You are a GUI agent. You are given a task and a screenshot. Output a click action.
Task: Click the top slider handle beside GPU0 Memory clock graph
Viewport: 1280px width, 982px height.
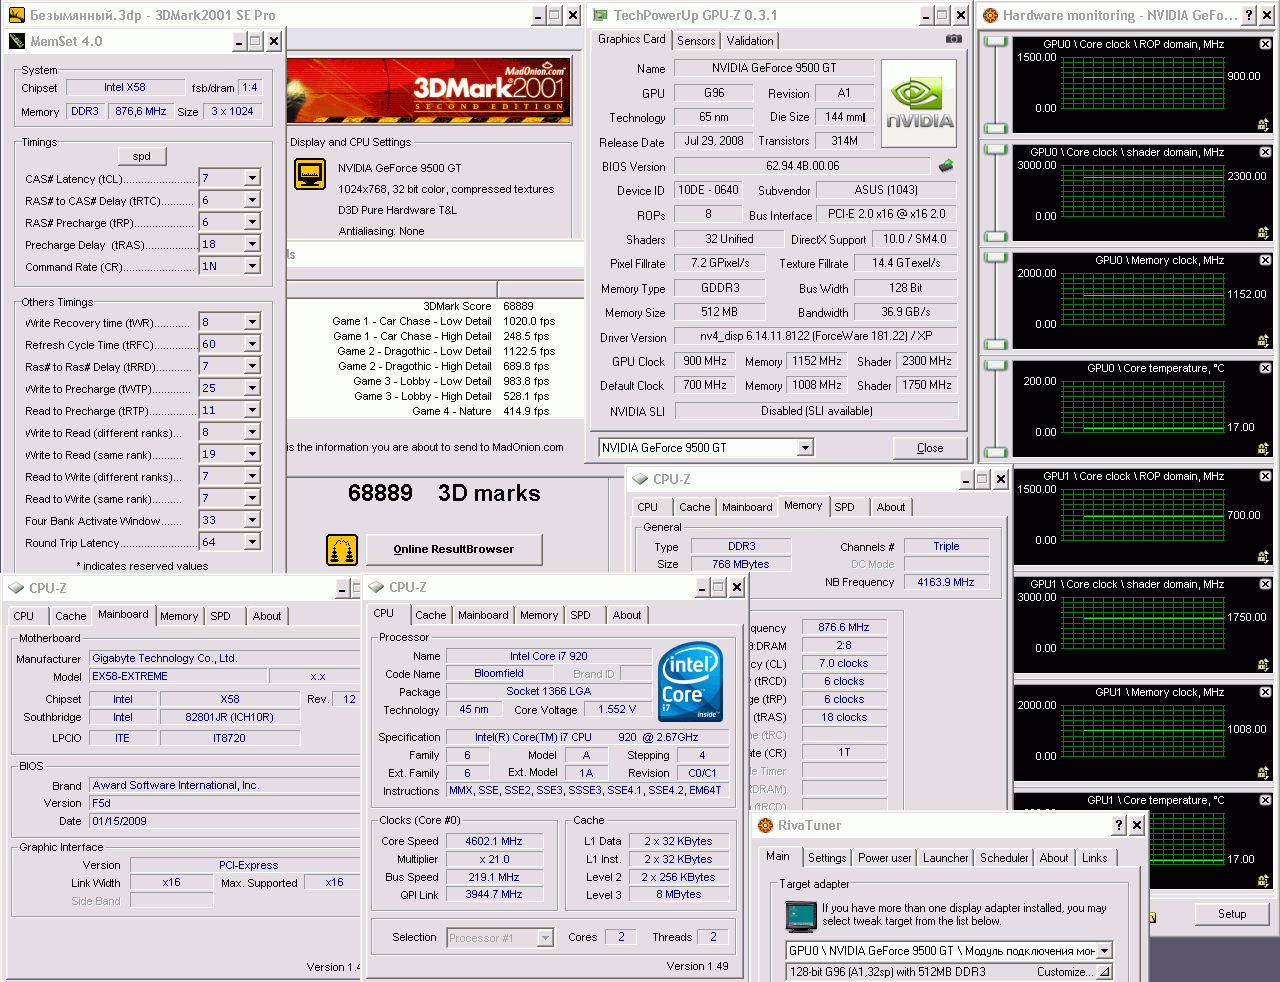point(995,257)
